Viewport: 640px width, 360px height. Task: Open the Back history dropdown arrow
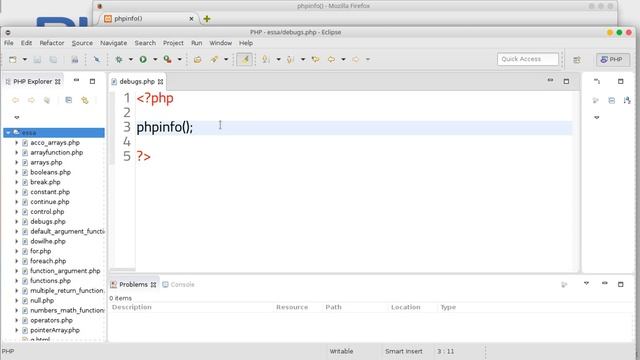343,60
